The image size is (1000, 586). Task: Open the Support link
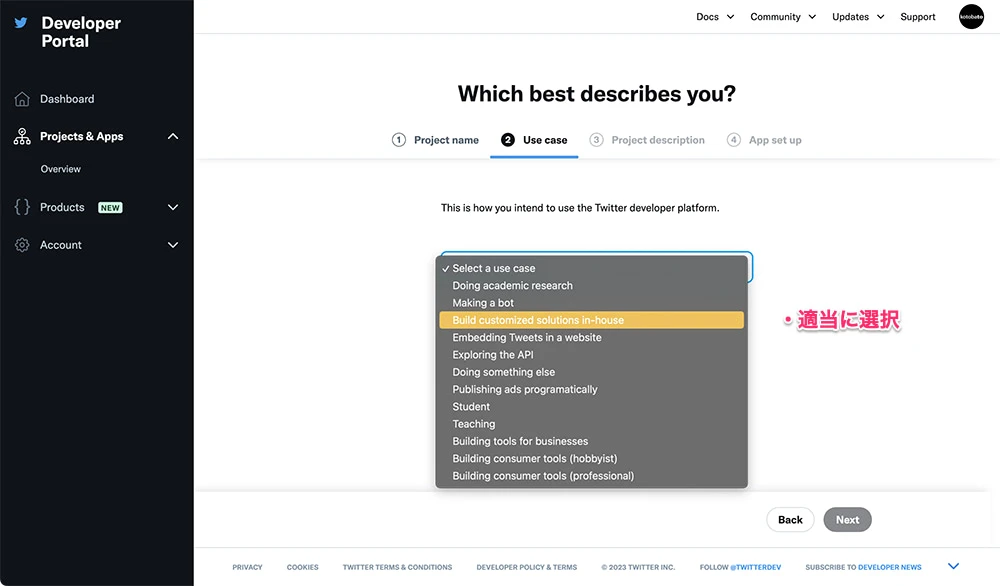pos(918,17)
